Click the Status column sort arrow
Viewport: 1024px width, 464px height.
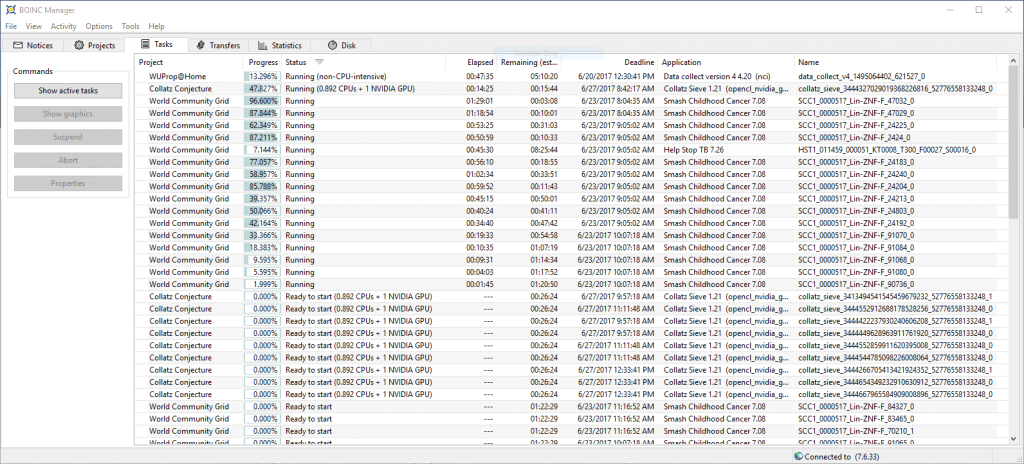click(319, 62)
